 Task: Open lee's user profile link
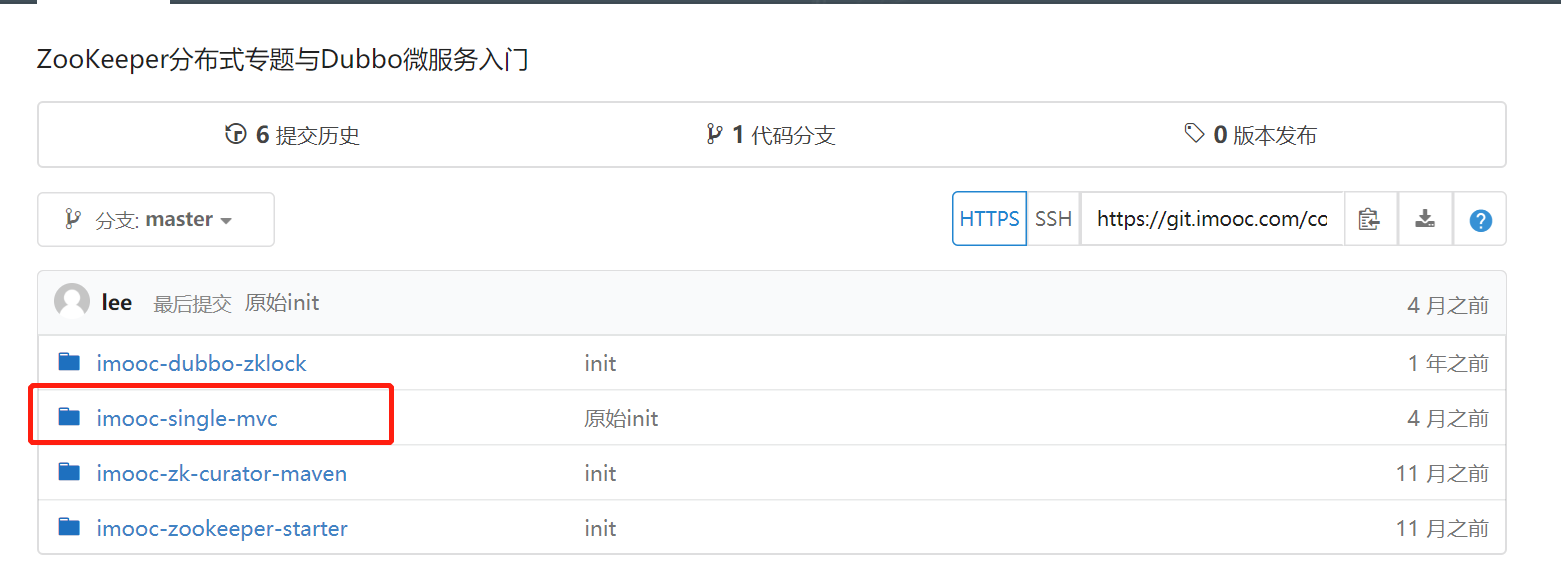click(117, 303)
